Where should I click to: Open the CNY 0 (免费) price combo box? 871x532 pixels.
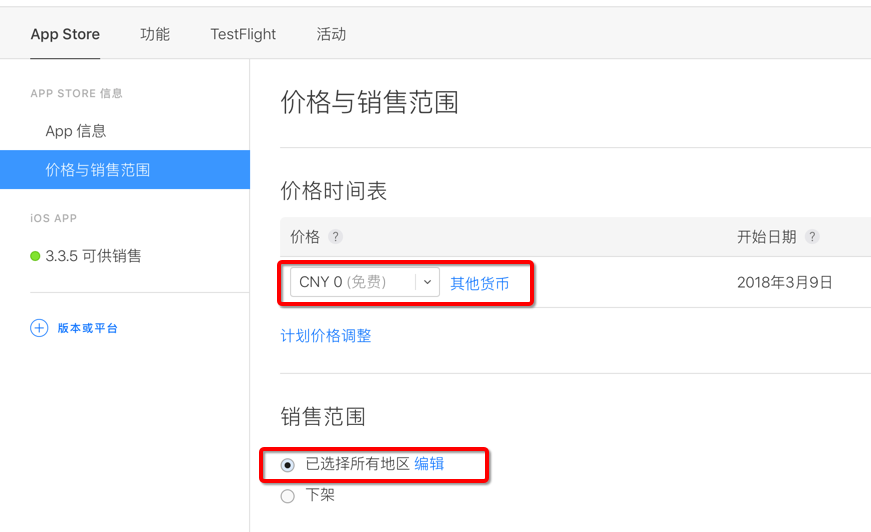tap(365, 282)
